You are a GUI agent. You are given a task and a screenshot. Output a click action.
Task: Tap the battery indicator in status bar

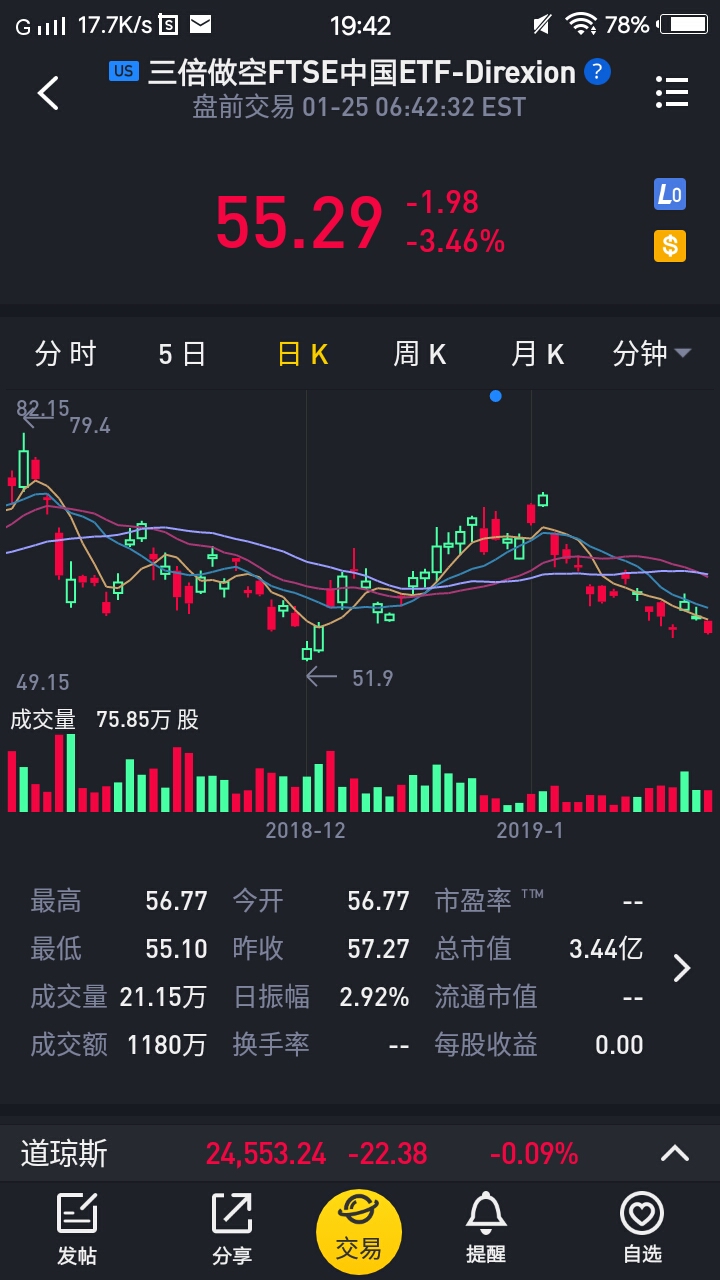(685, 24)
